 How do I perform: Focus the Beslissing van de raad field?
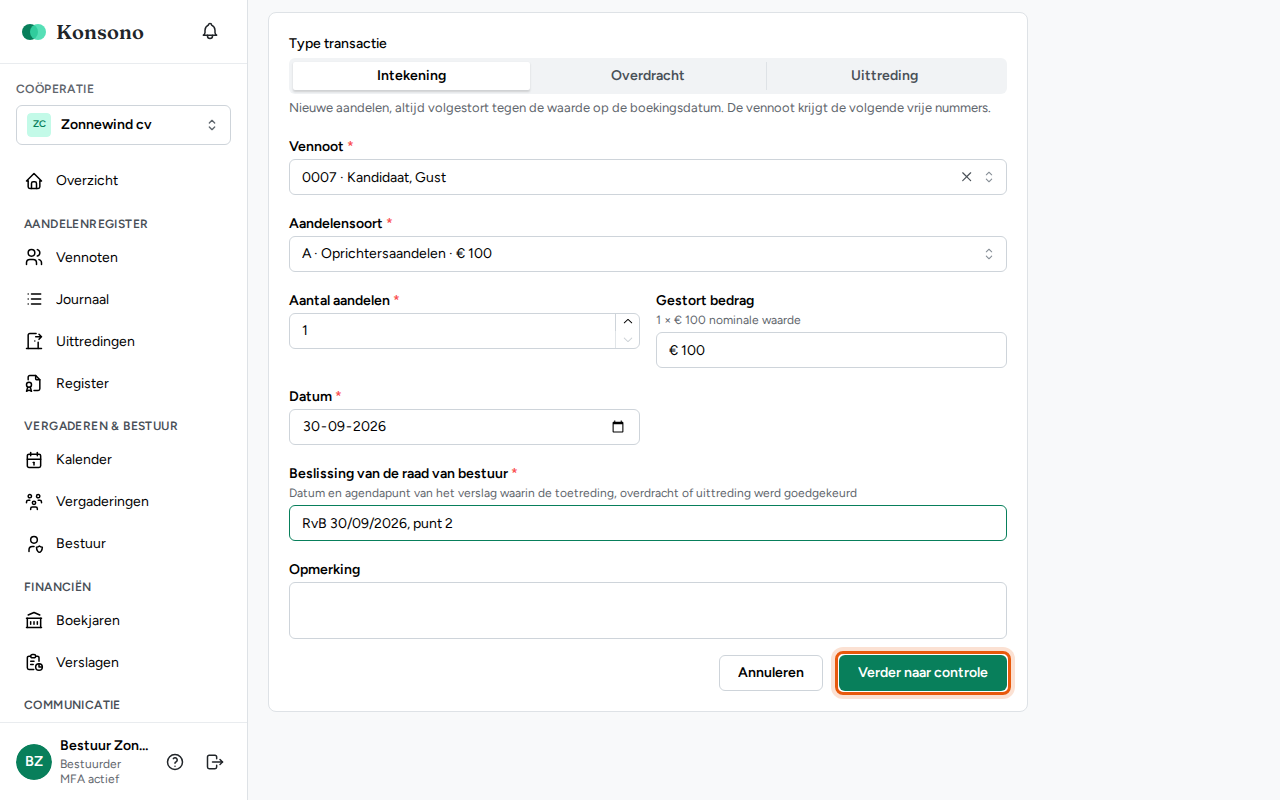click(x=647, y=523)
